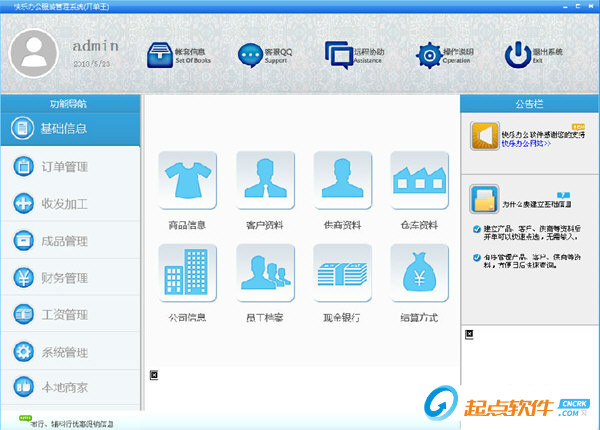The height and width of the screenshot is (430, 600).
Task: Open 成品管理 section
Action: coord(70,241)
